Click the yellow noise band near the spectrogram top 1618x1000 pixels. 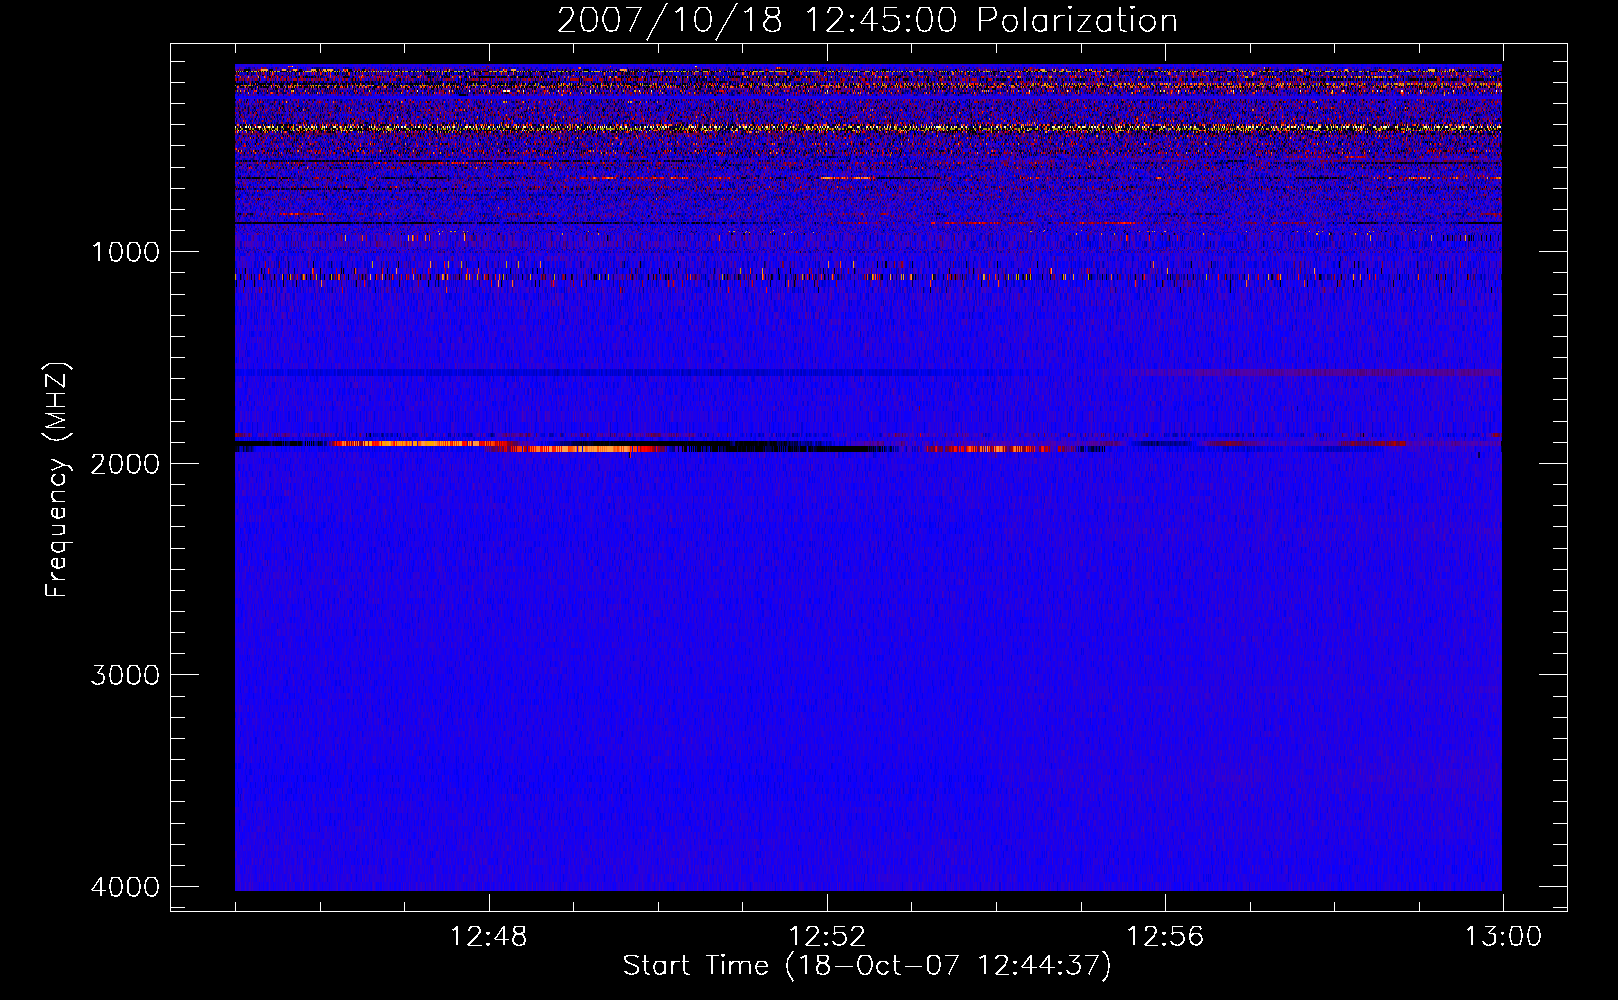[x=868, y=128]
